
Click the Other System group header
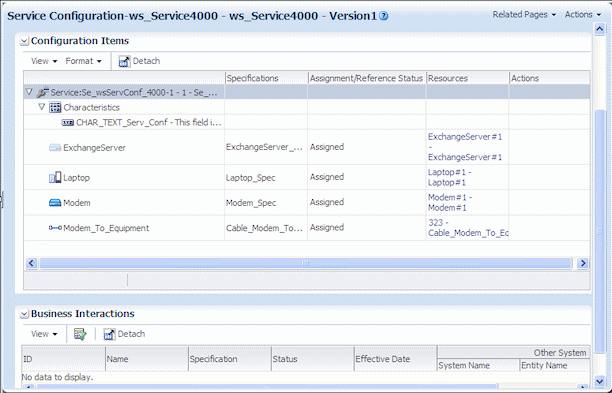[513, 352]
